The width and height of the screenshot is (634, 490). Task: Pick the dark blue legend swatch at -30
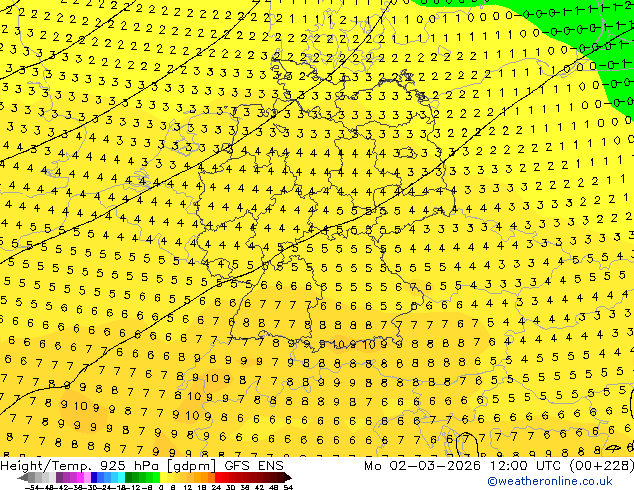[94, 477]
